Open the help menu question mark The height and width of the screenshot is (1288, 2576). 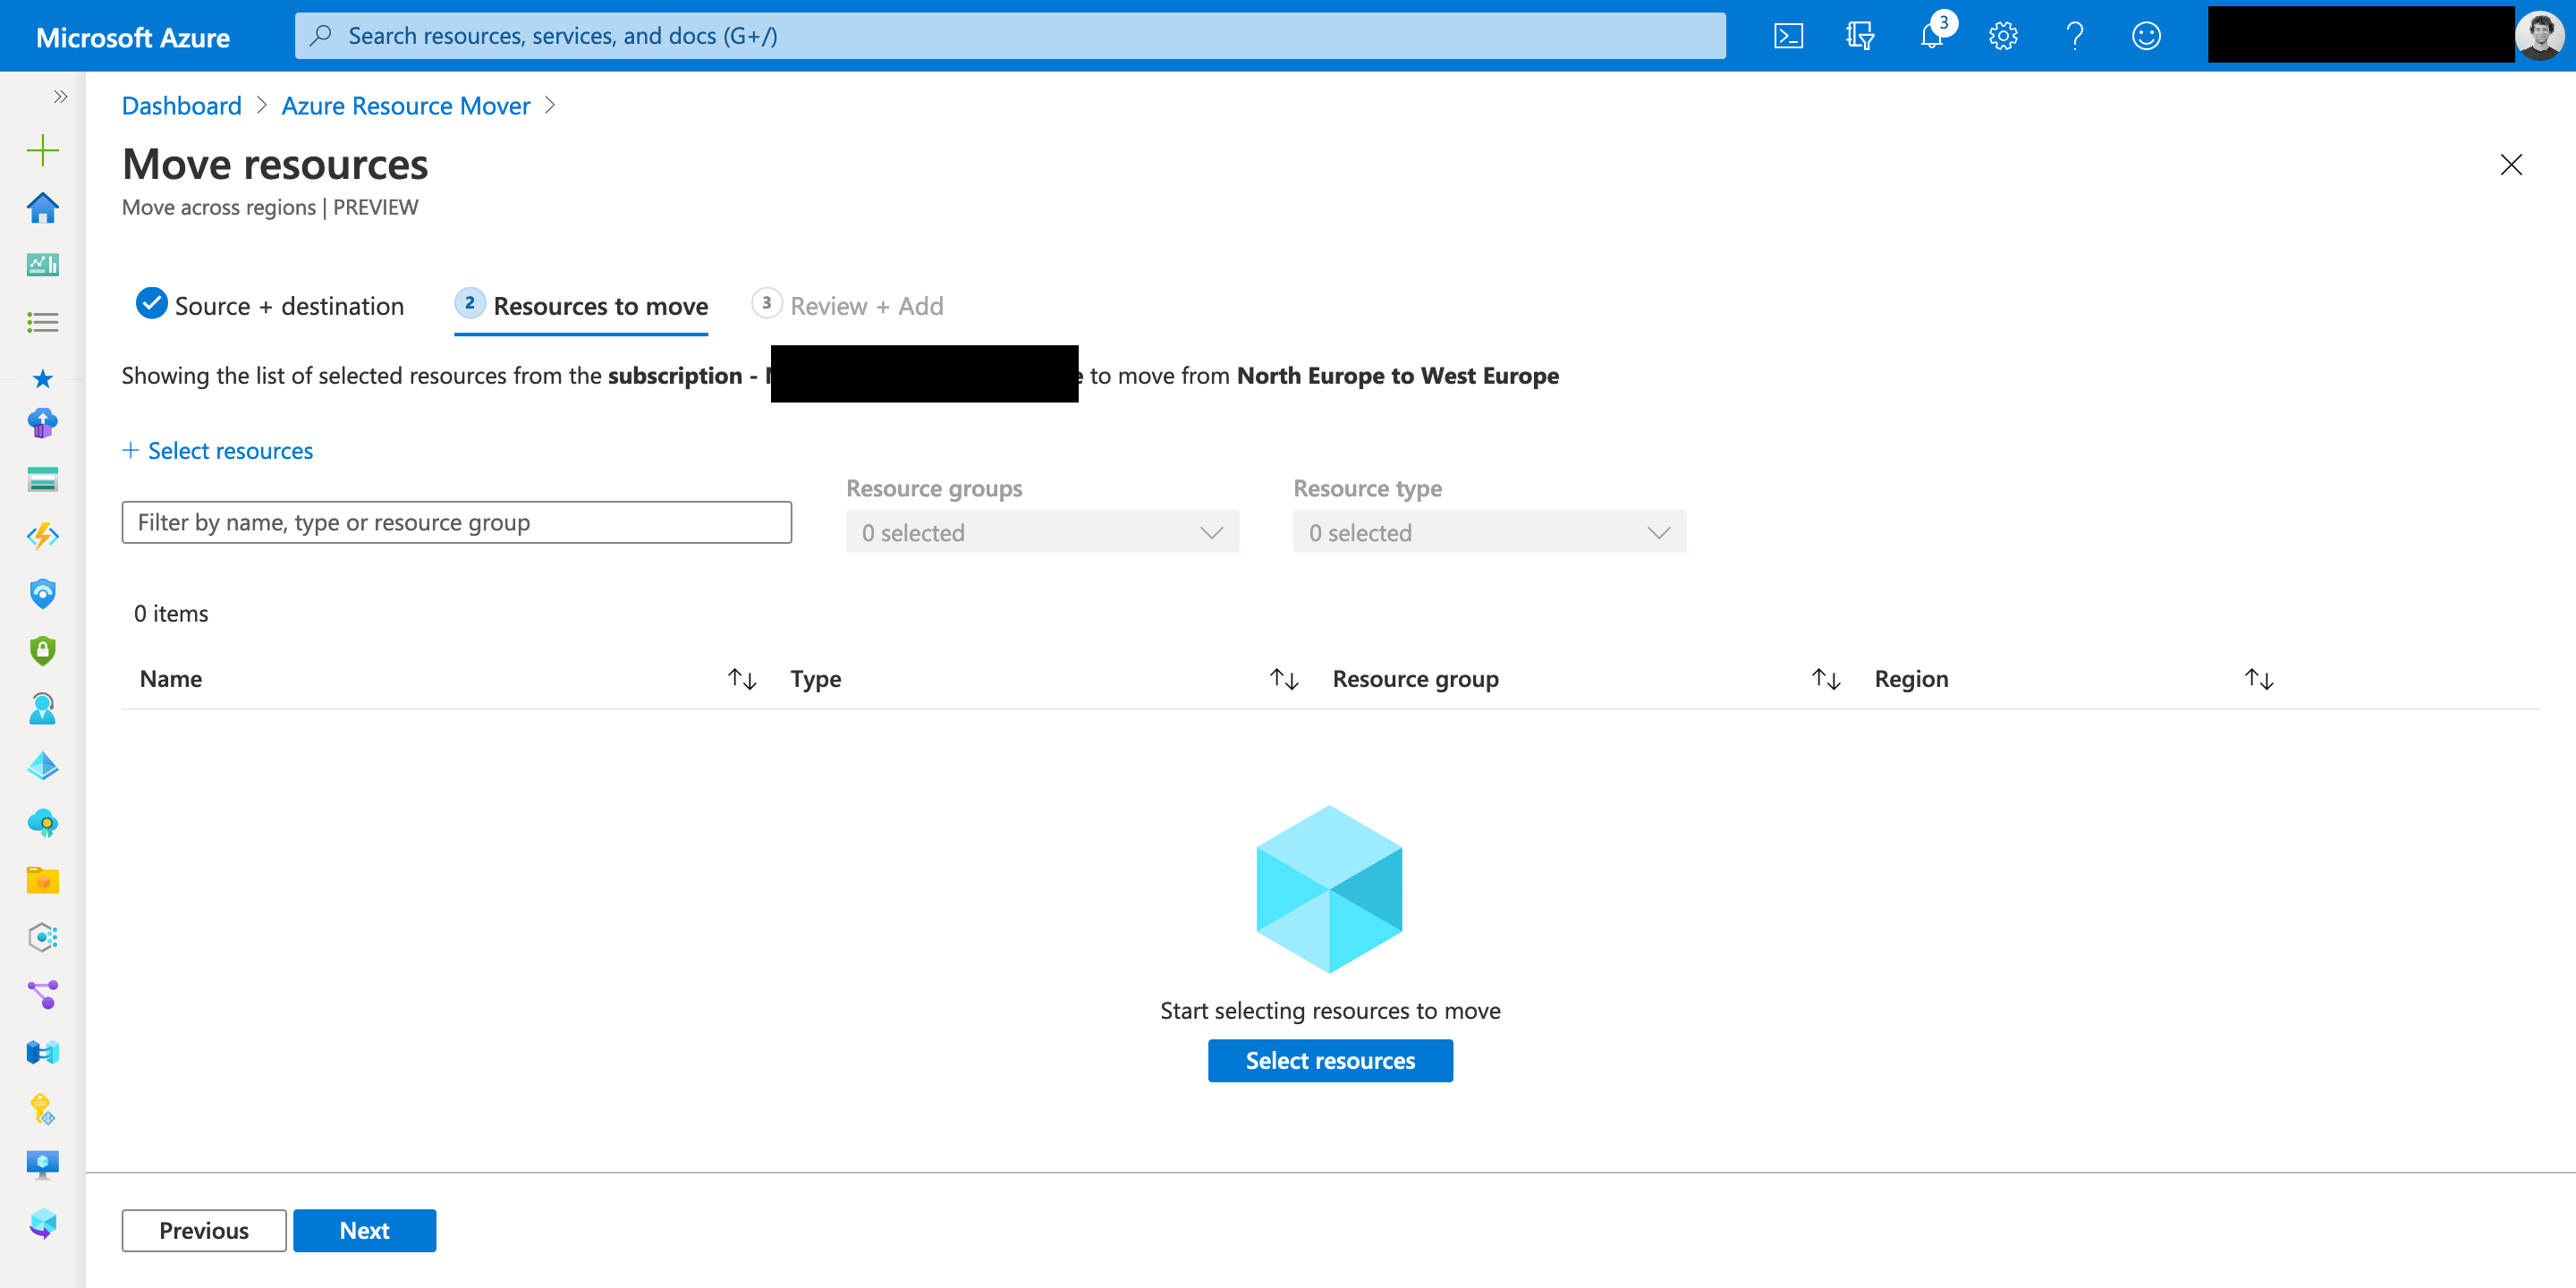click(x=2075, y=35)
